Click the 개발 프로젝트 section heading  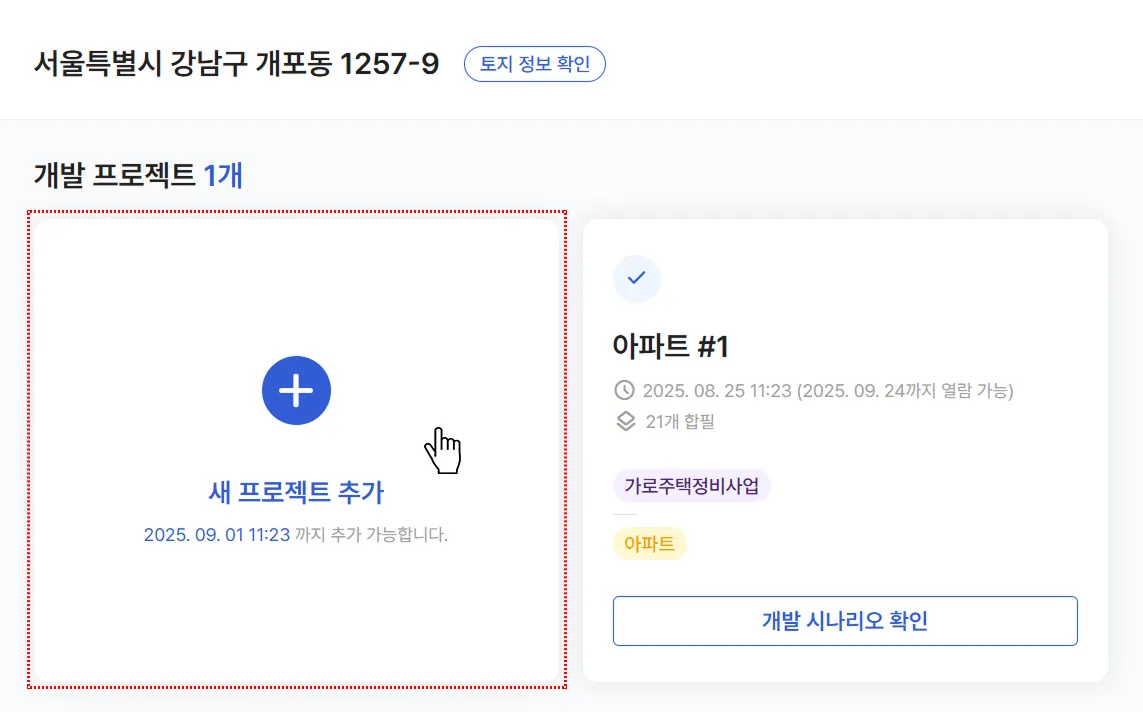[x=114, y=175]
